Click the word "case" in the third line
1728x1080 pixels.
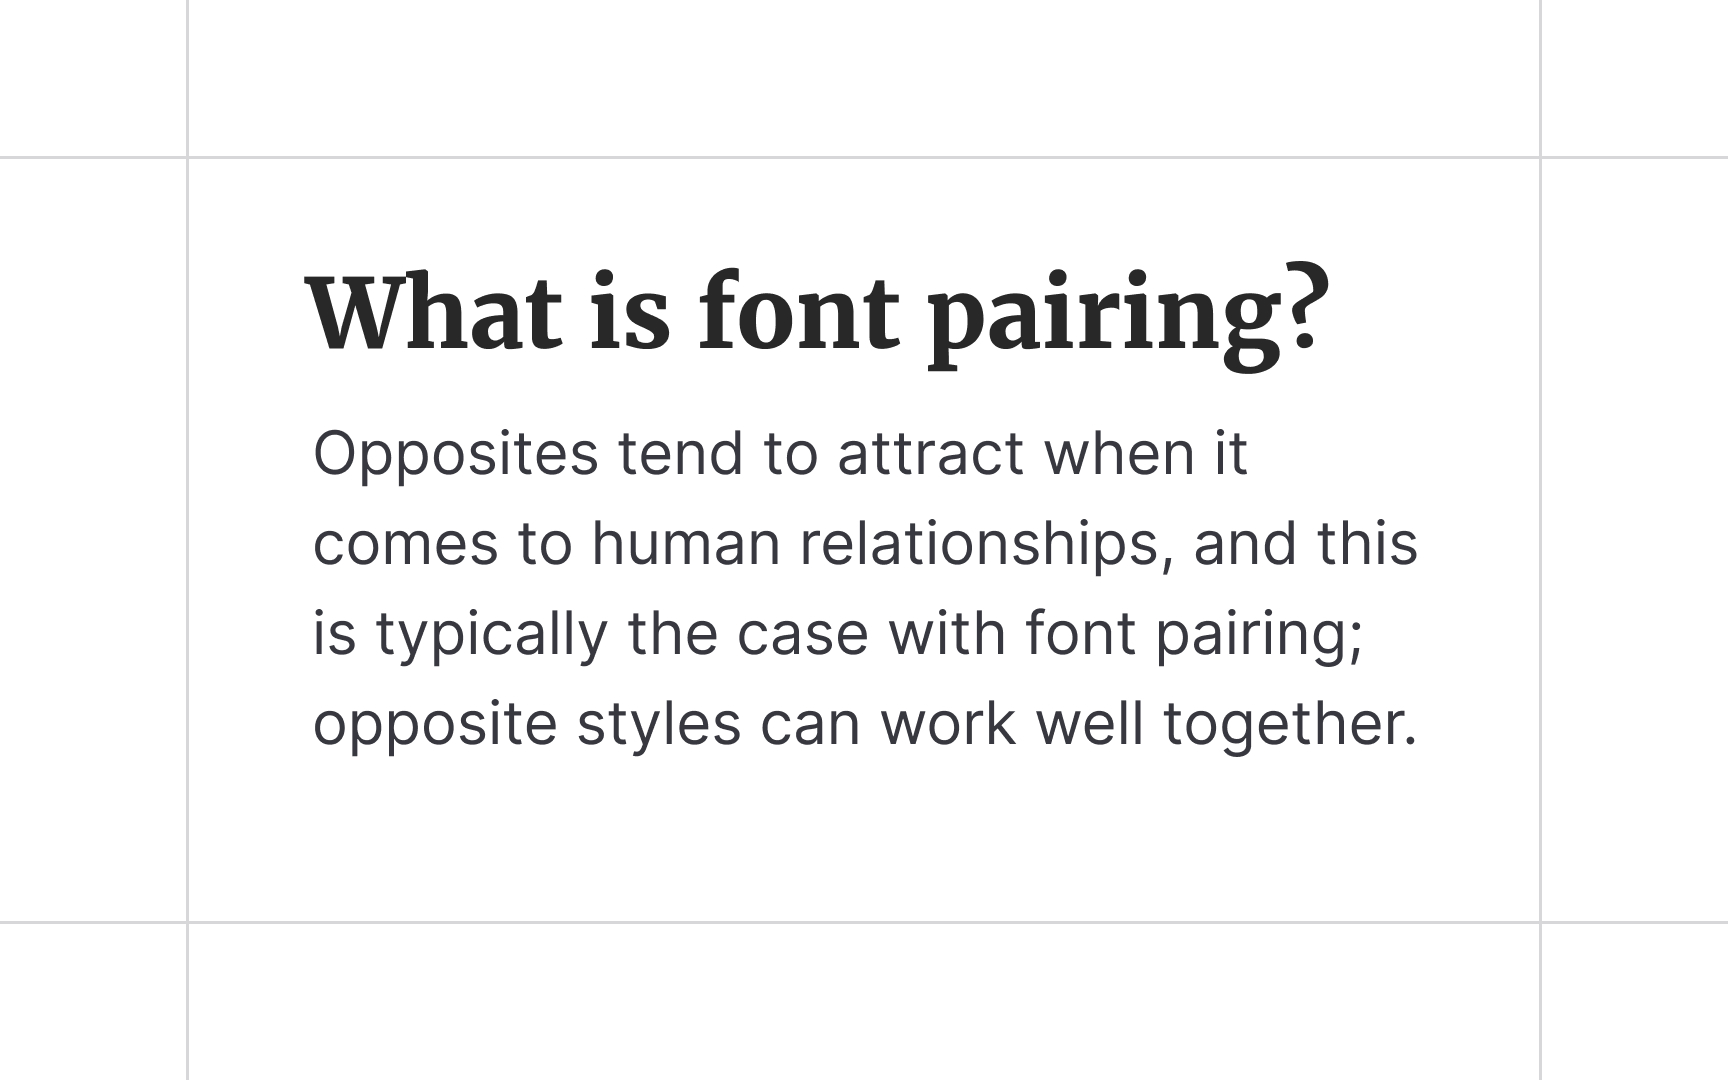[802, 635]
